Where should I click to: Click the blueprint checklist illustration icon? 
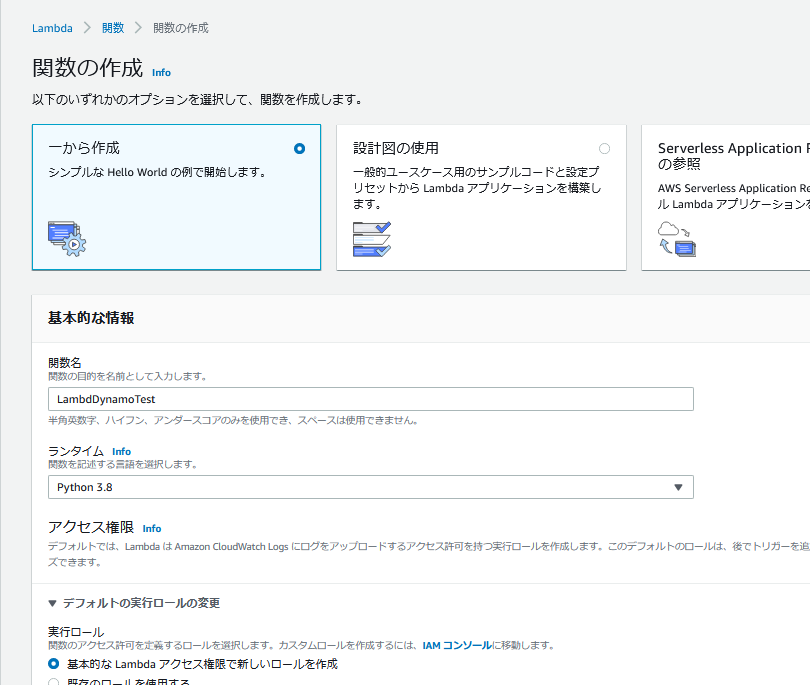(x=372, y=239)
